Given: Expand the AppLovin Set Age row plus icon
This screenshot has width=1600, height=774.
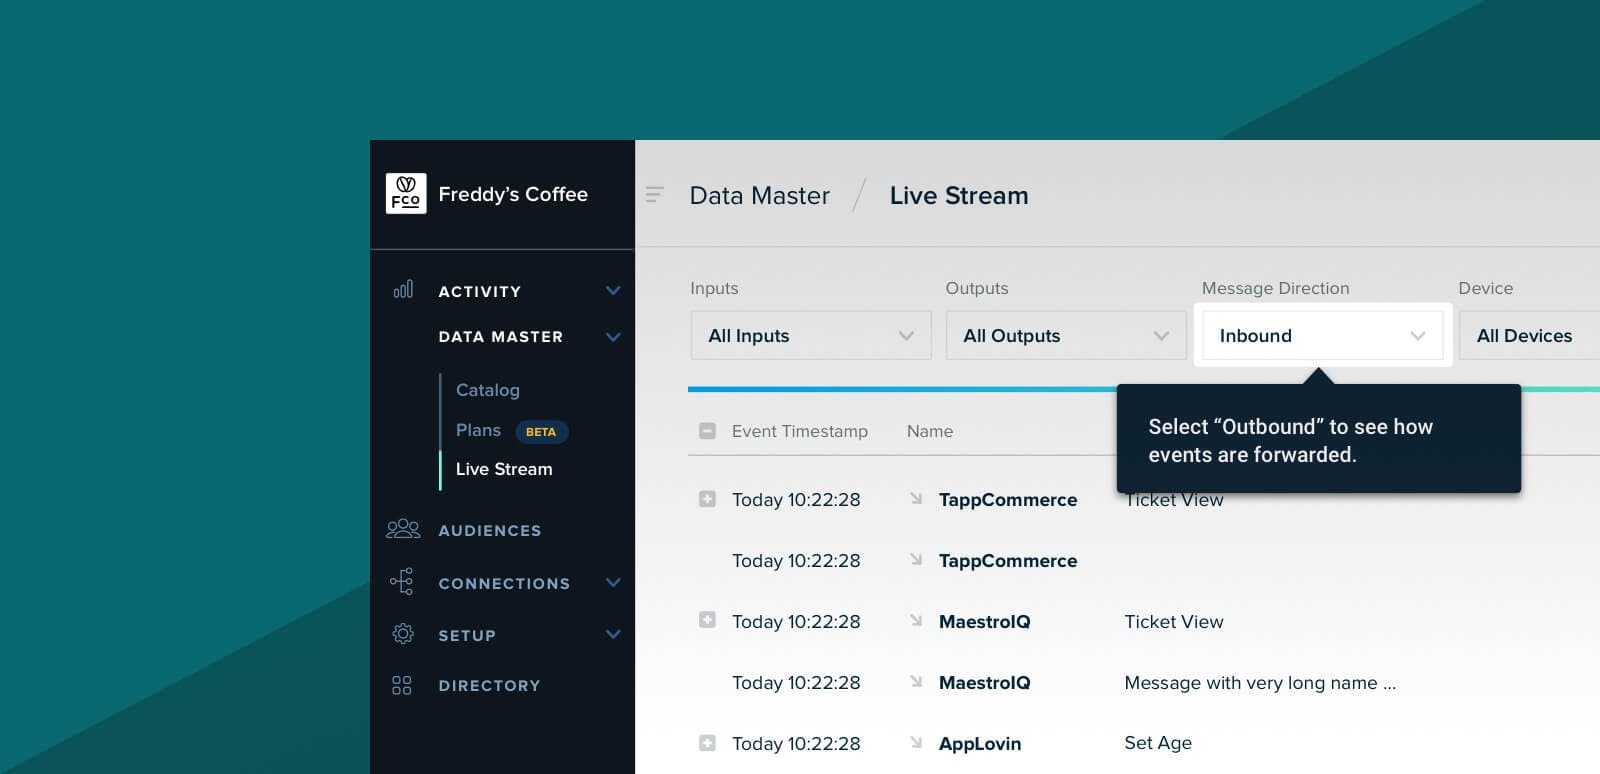Looking at the screenshot, I should (x=707, y=743).
